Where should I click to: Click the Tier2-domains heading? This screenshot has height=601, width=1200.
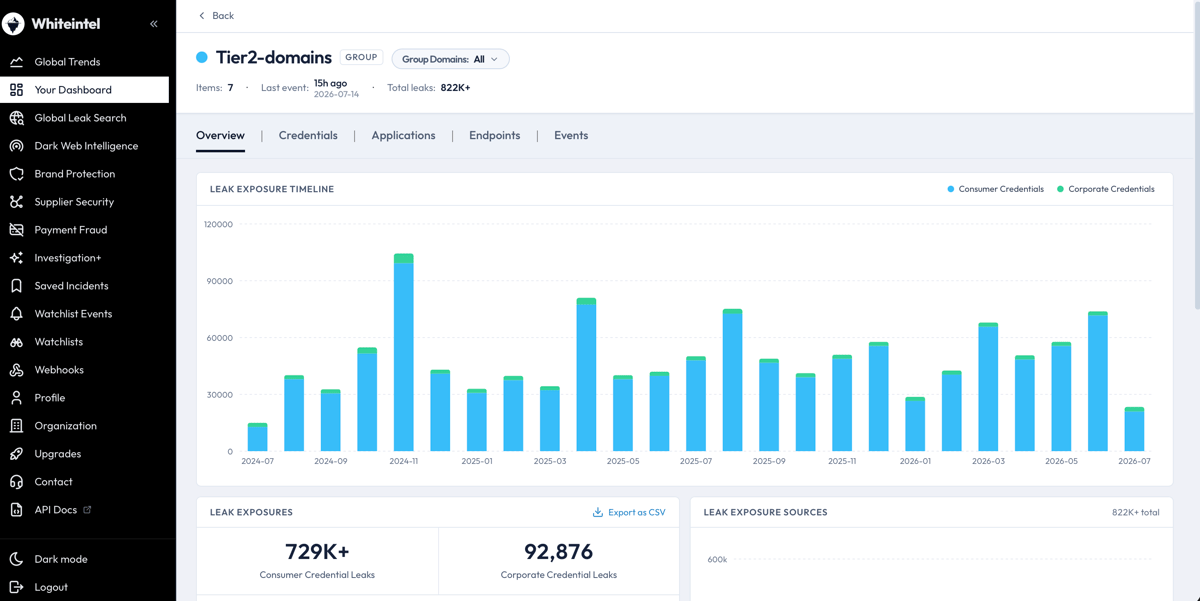tap(274, 58)
